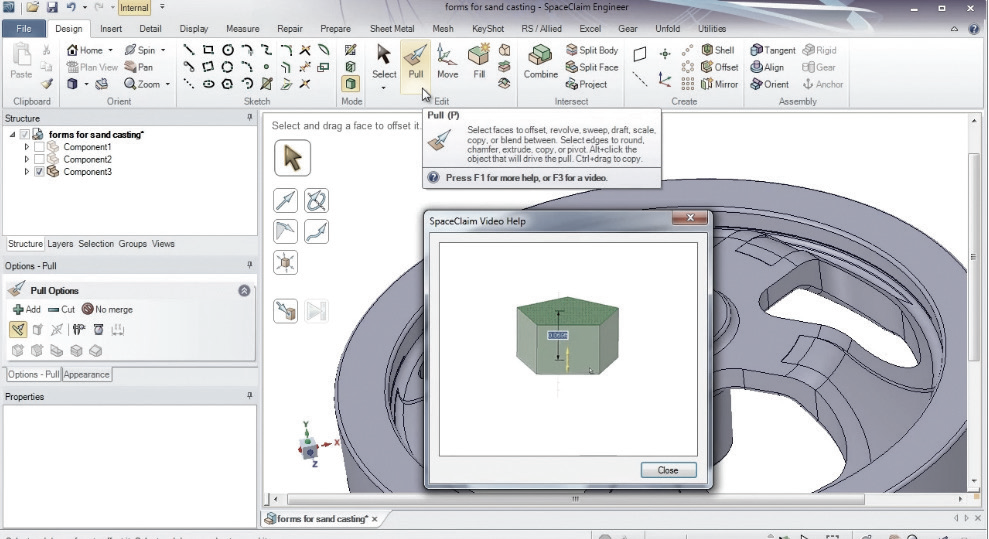The image size is (989, 539).
Task: Collapse the root 'forms for sand casting' node
Action: 13,134
